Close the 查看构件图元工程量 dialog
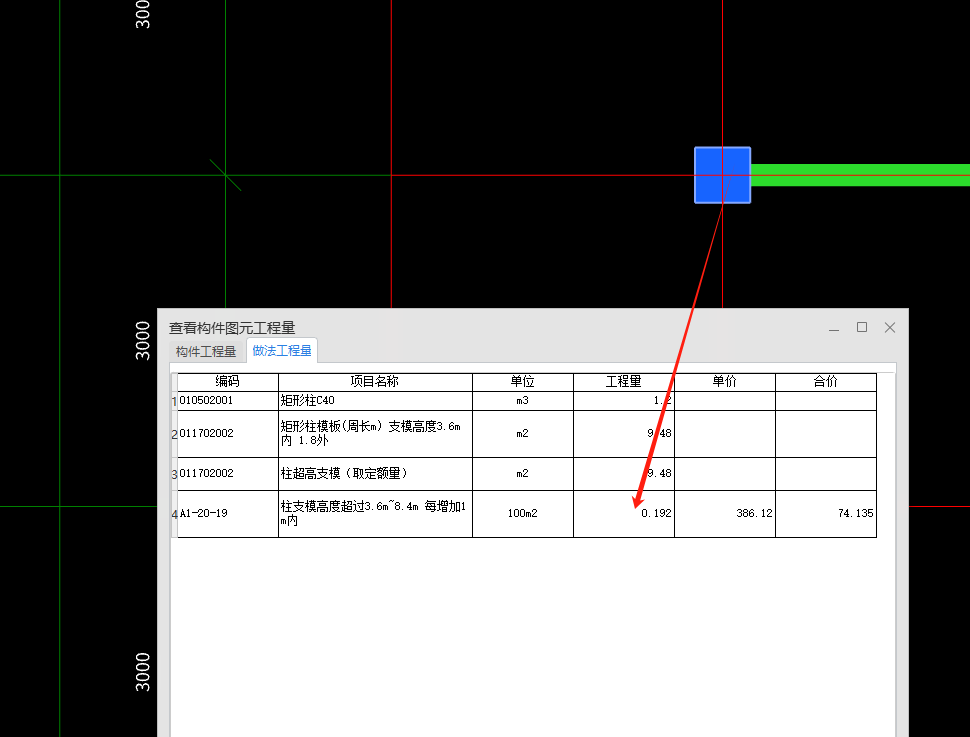This screenshot has width=970, height=737. (890, 327)
